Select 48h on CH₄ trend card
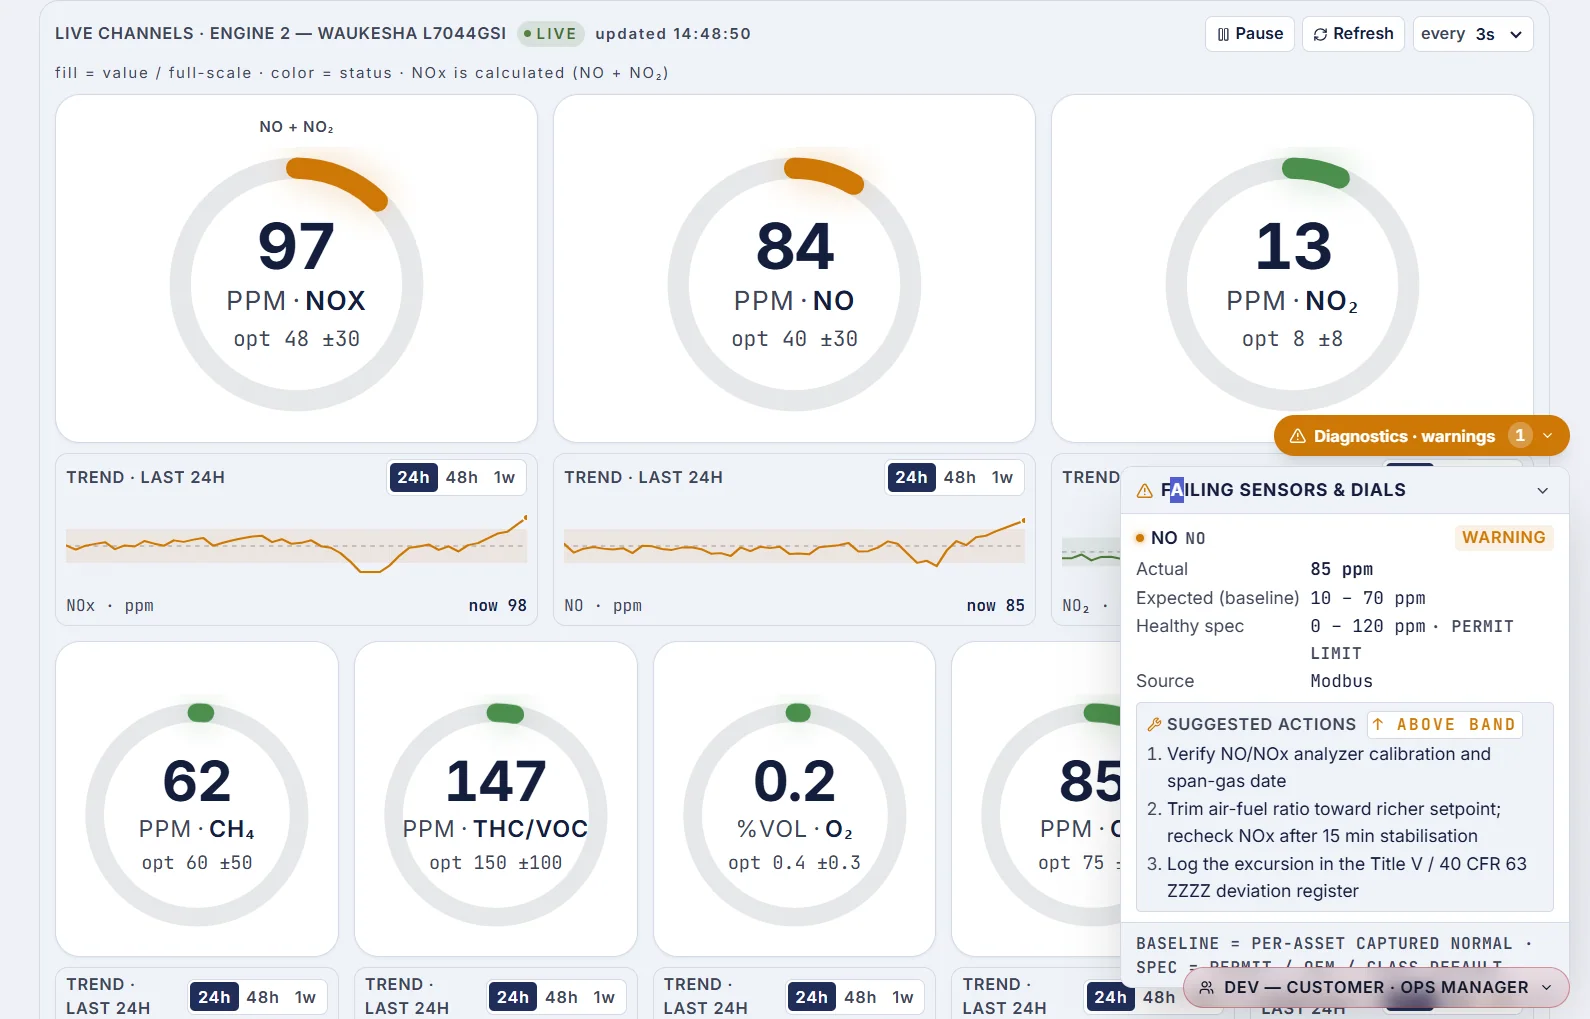The height and width of the screenshot is (1019, 1590). tap(263, 997)
